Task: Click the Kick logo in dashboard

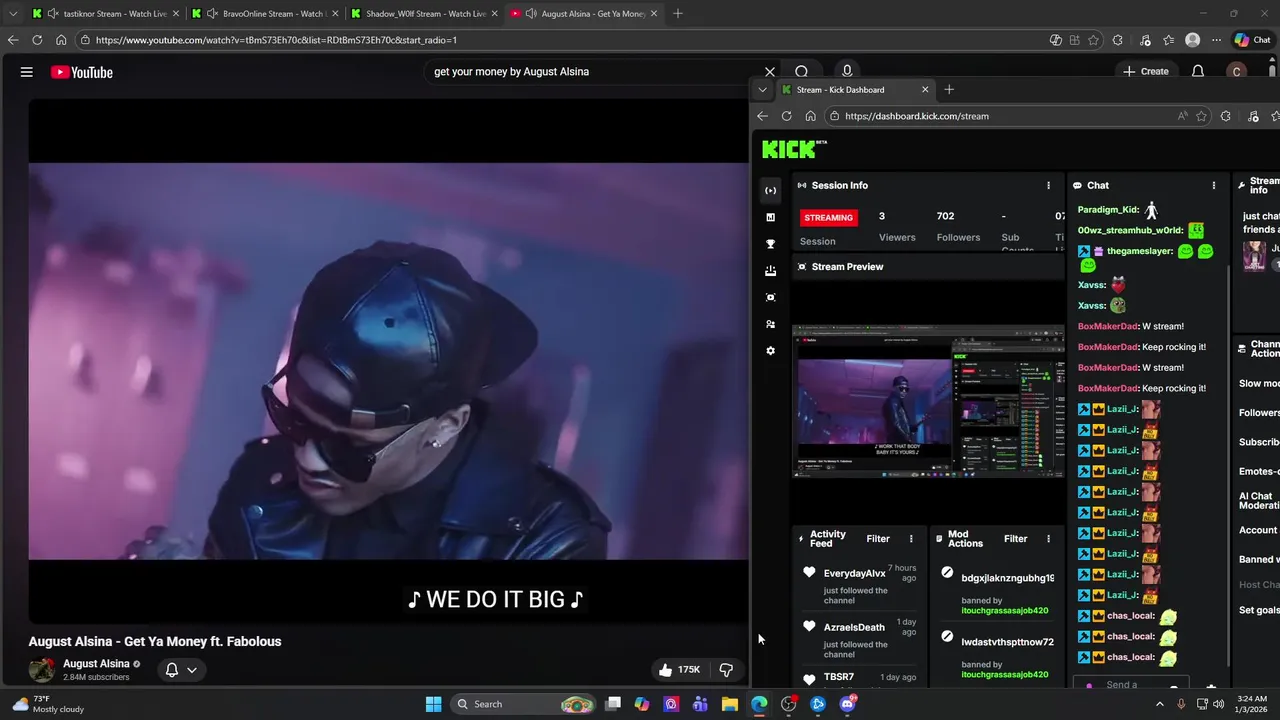Action: click(x=794, y=149)
